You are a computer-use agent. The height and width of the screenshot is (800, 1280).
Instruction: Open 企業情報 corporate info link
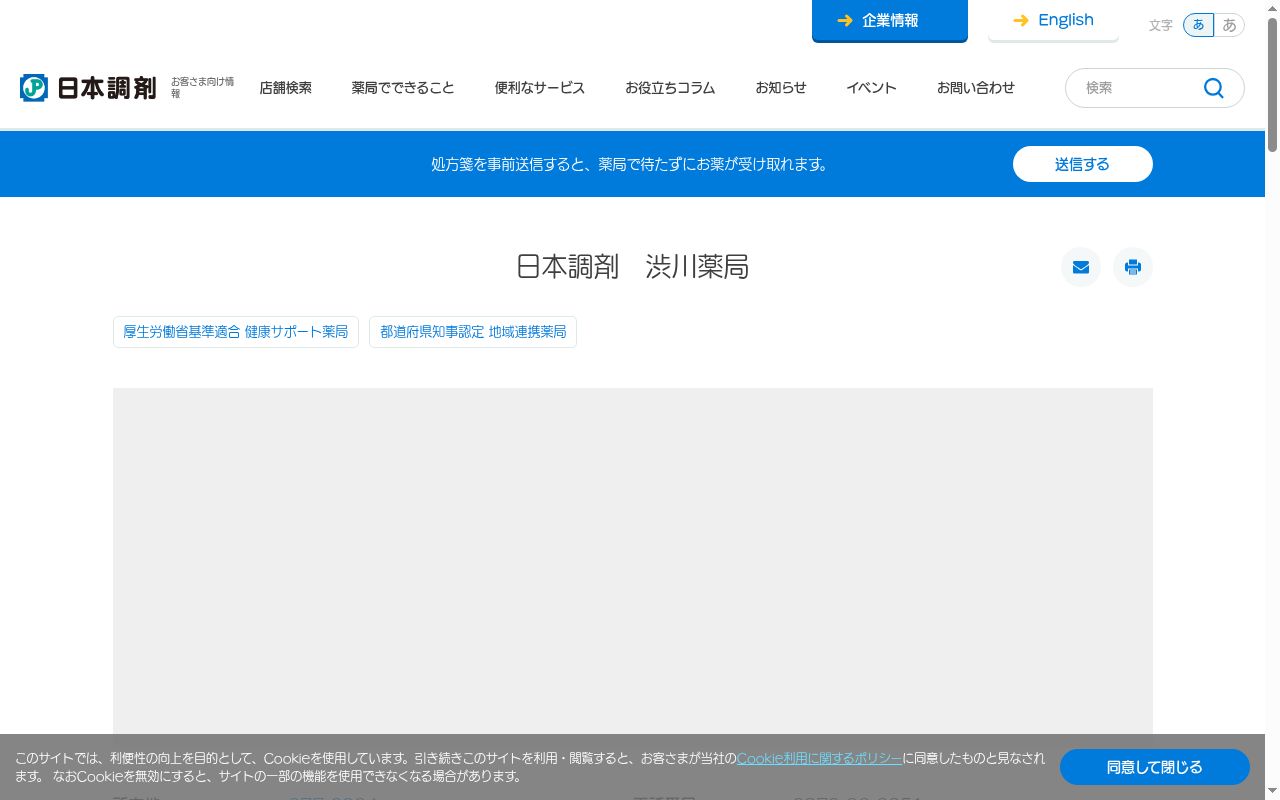890,21
